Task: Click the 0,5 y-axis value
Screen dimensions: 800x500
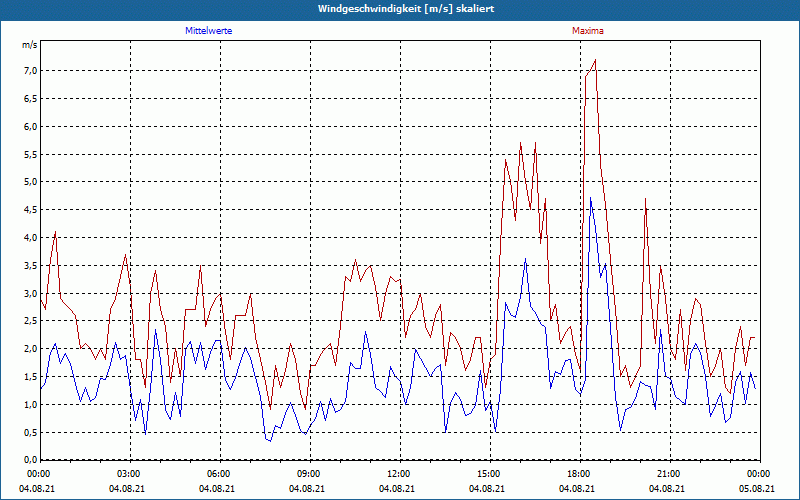Action: tap(30, 432)
